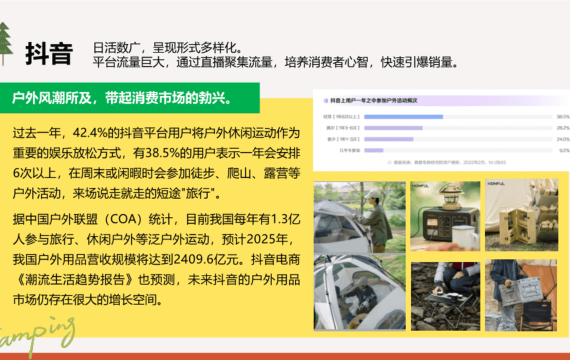Screen dimensions: 570x360
Task: Click the paragraph starting "据中国户外联盟（COA）统计"
Action: [x=156, y=259]
